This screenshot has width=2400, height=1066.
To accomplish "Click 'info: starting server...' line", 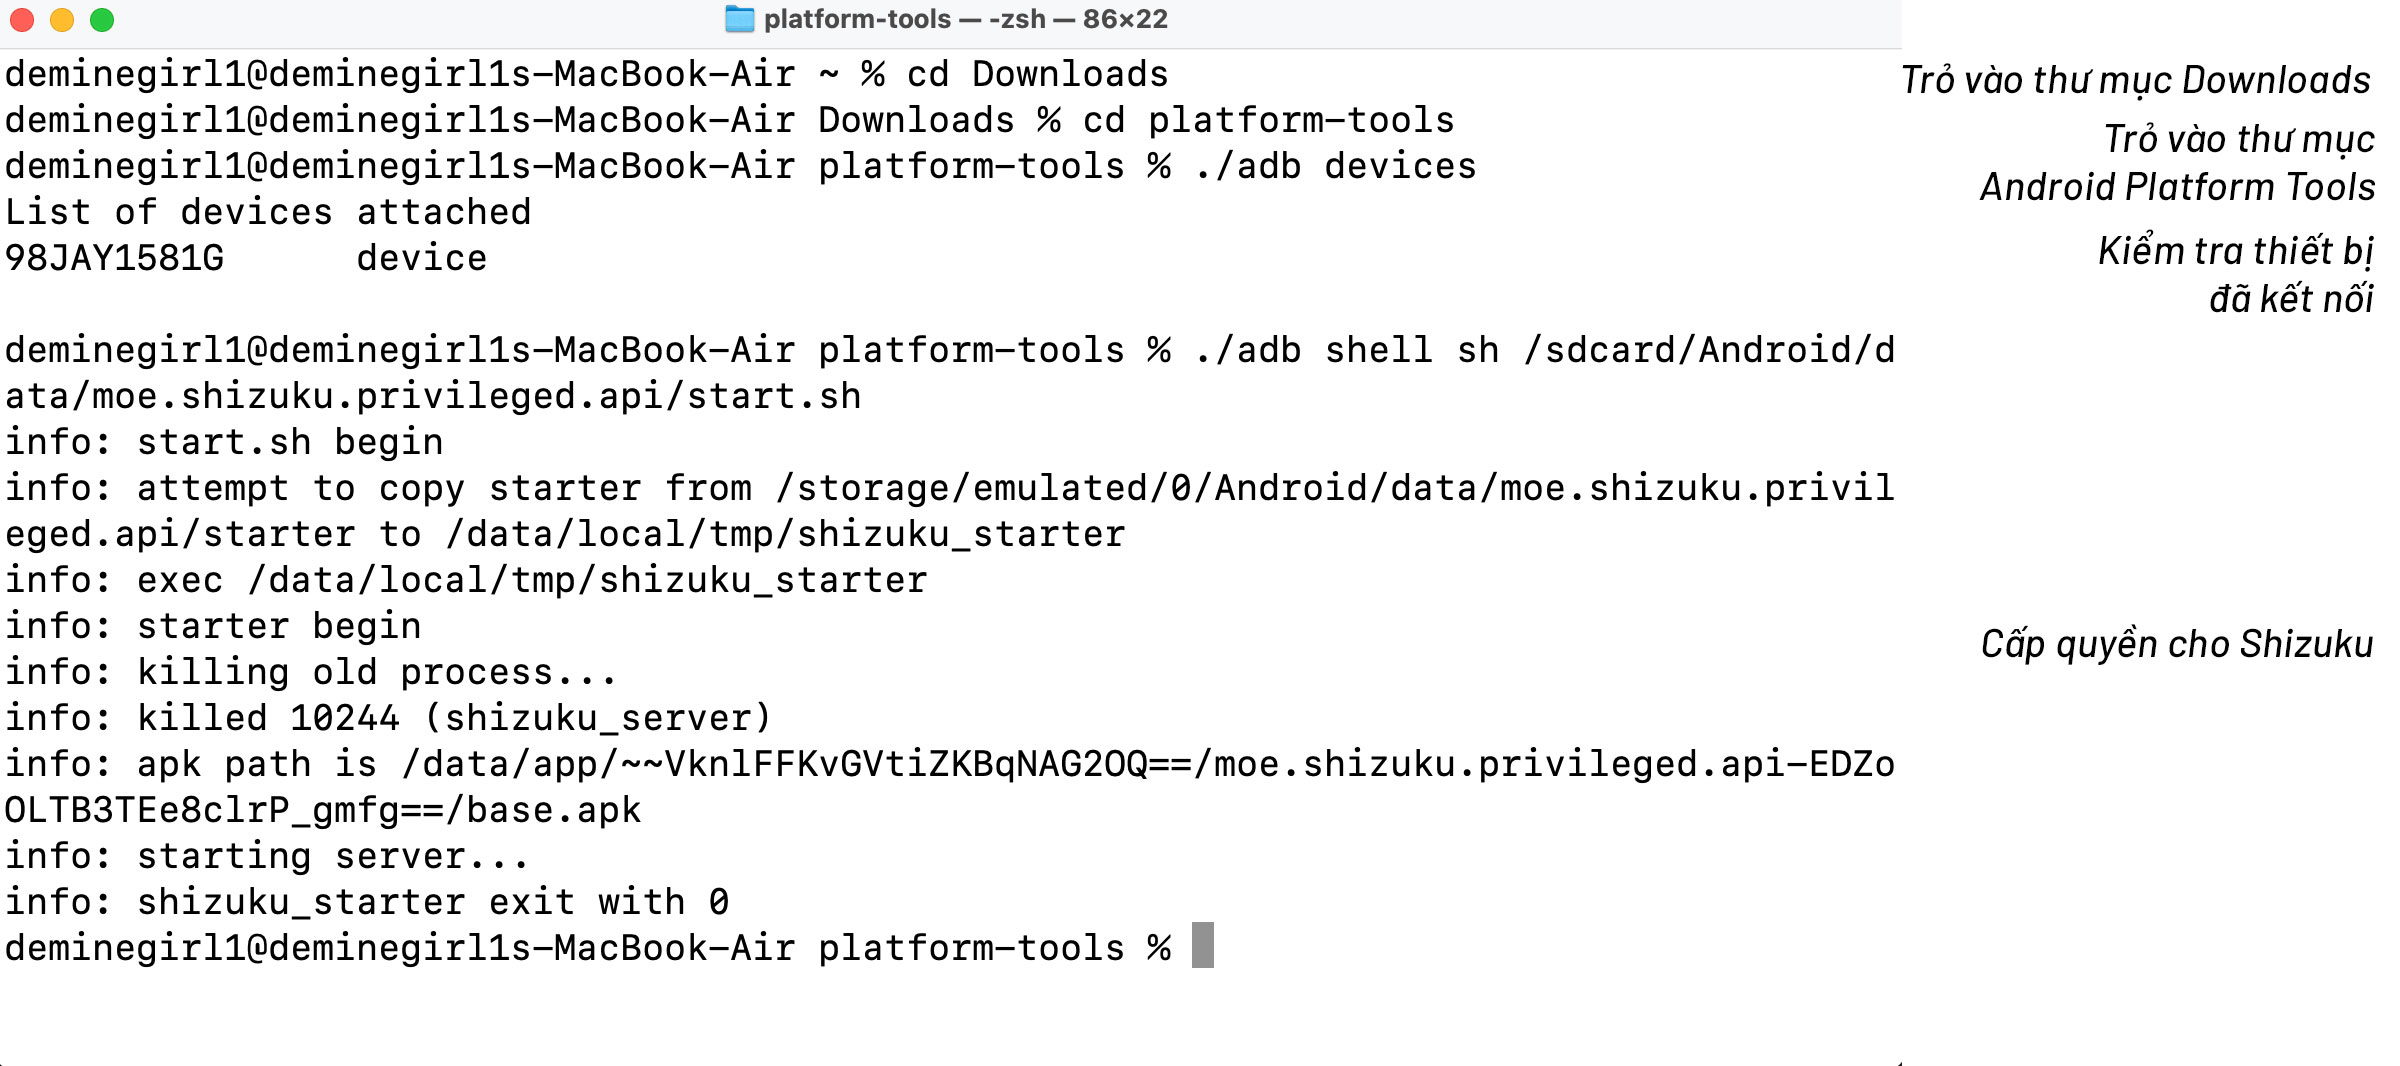I will tap(267, 856).
